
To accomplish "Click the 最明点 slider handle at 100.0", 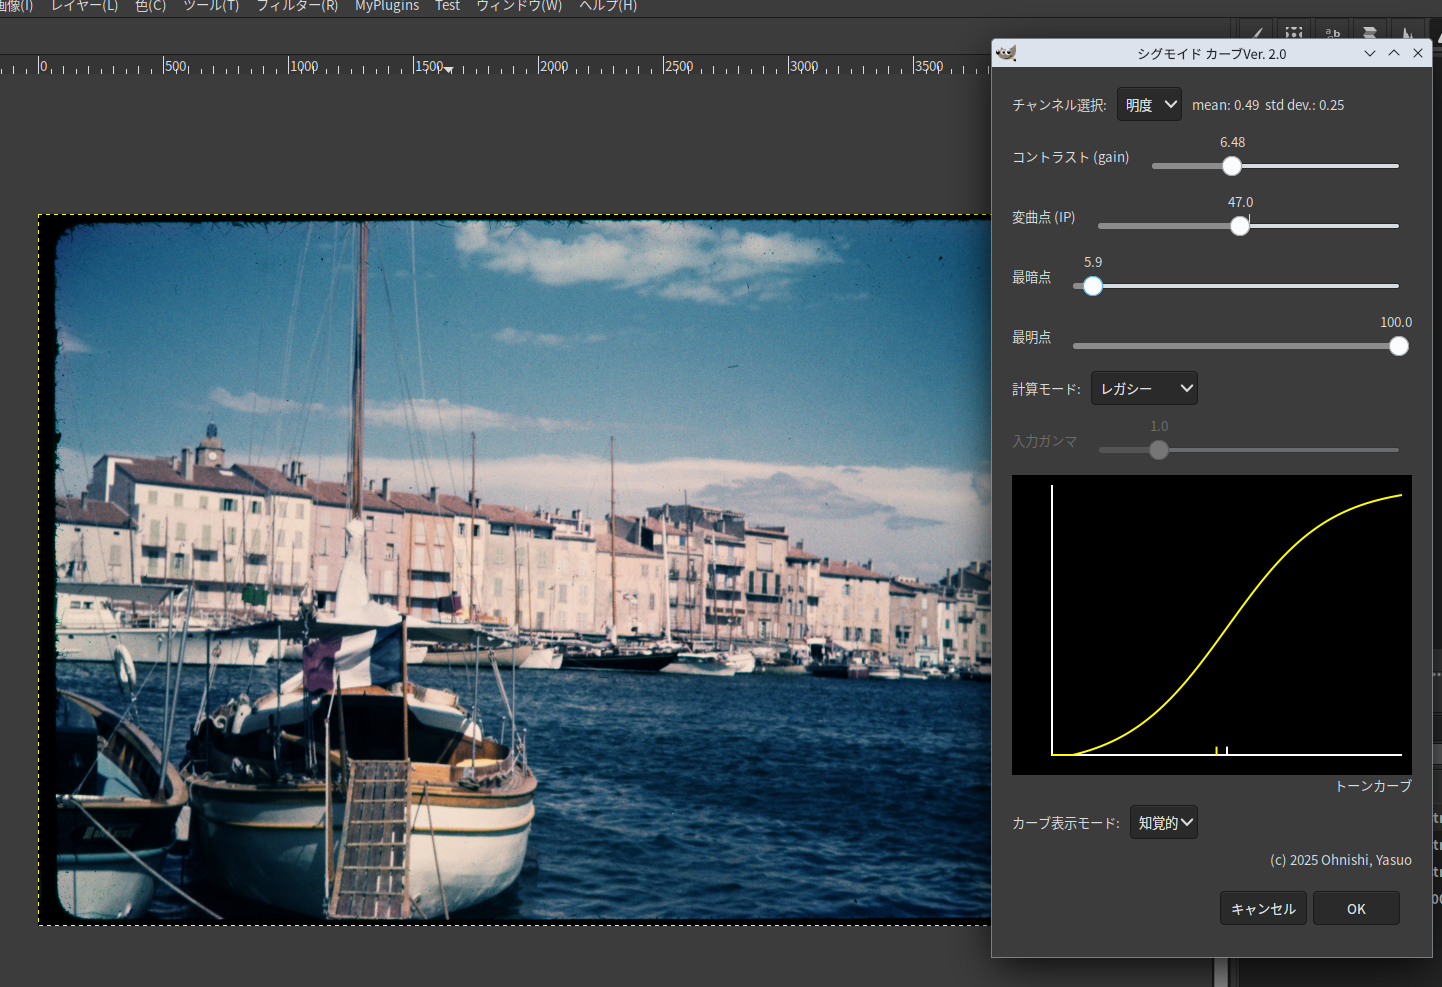I will (1399, 346).
